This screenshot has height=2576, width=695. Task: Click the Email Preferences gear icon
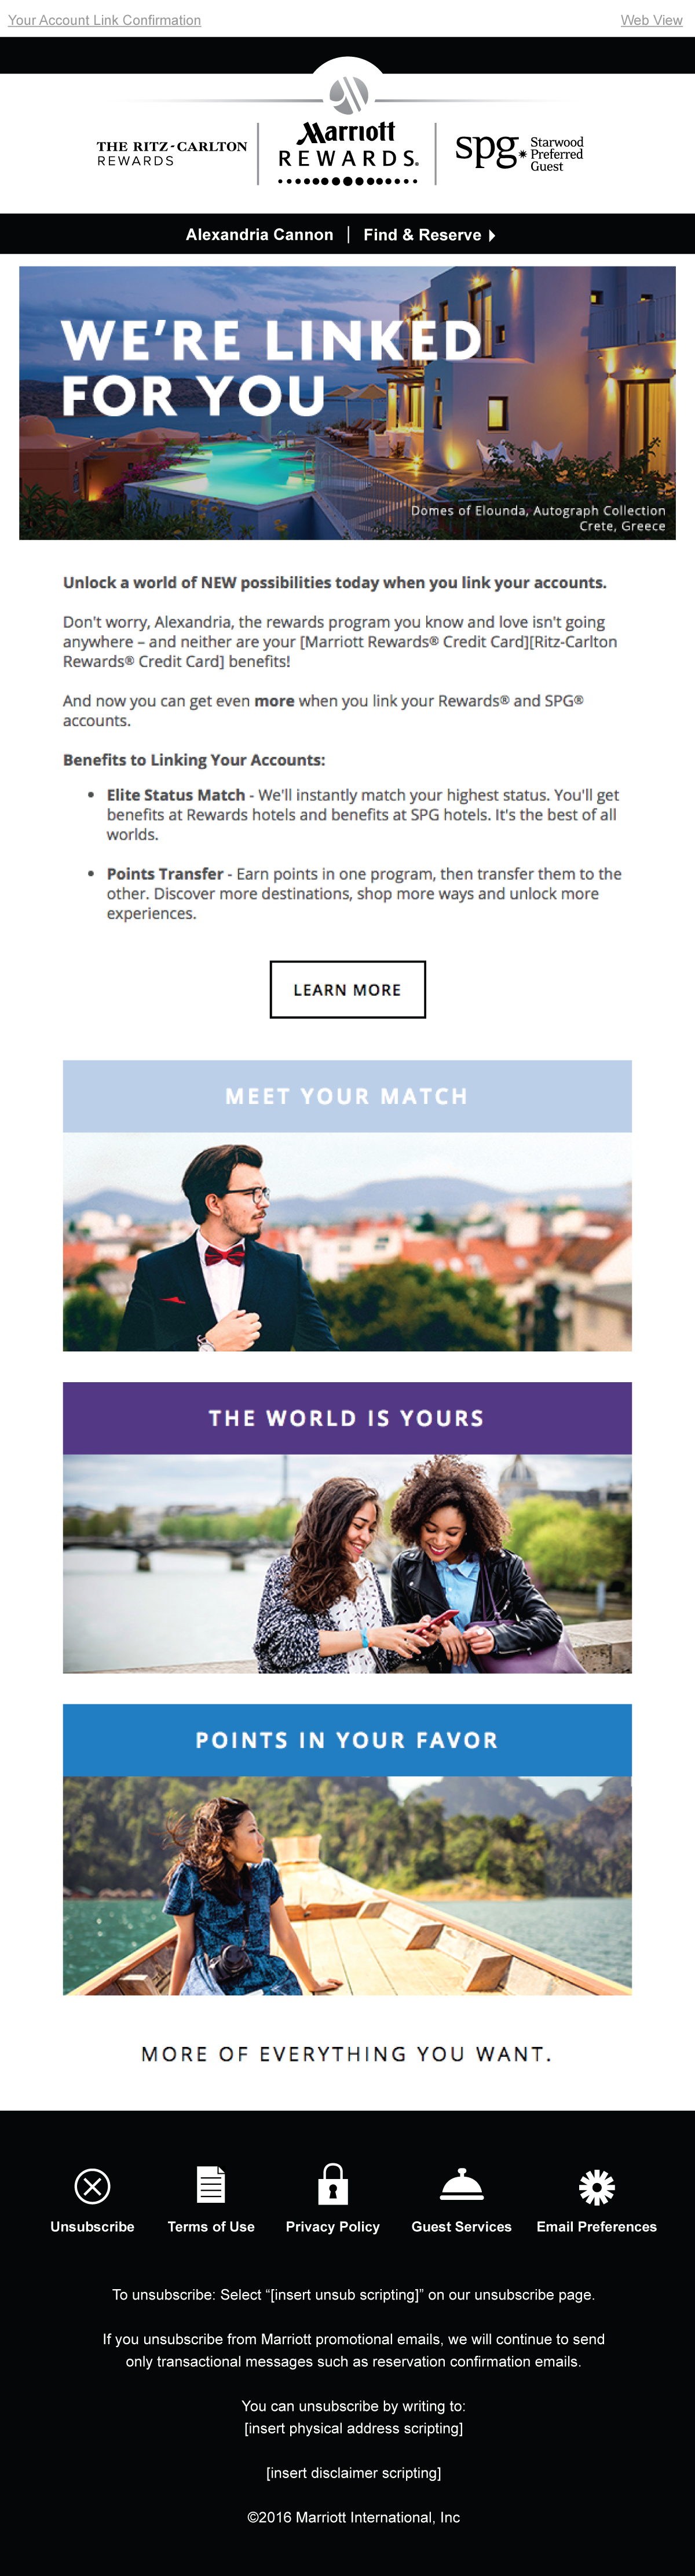pos(597,2187)
